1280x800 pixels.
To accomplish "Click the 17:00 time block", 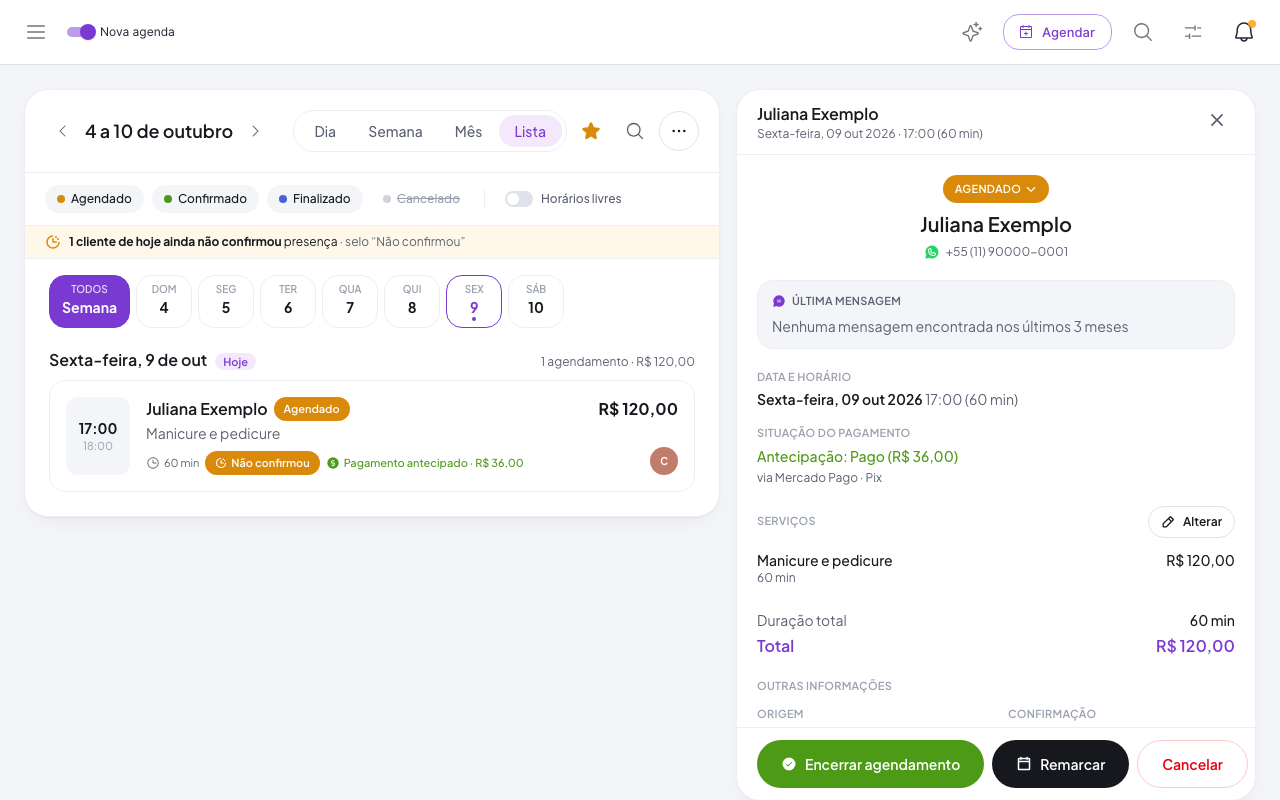I will point(98,436).
